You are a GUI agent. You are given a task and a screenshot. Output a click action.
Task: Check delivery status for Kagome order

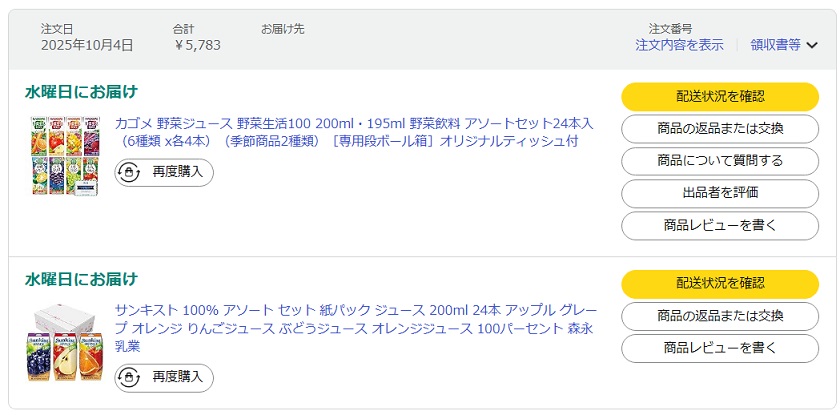click(720, 96)
